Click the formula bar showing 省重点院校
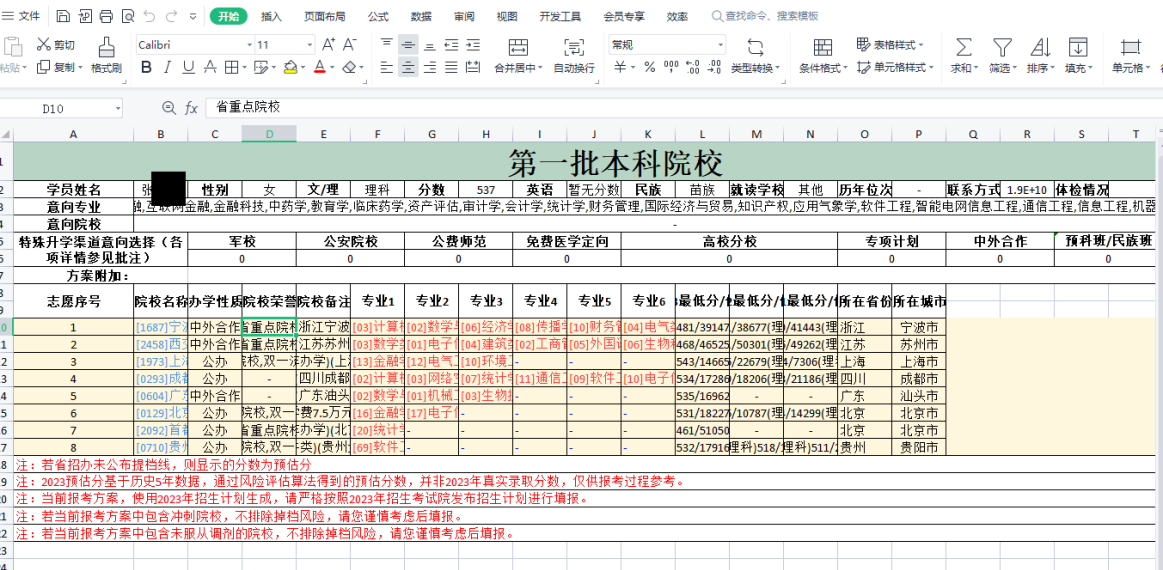Screen dimensions: 1163x570 pos(682,108)
